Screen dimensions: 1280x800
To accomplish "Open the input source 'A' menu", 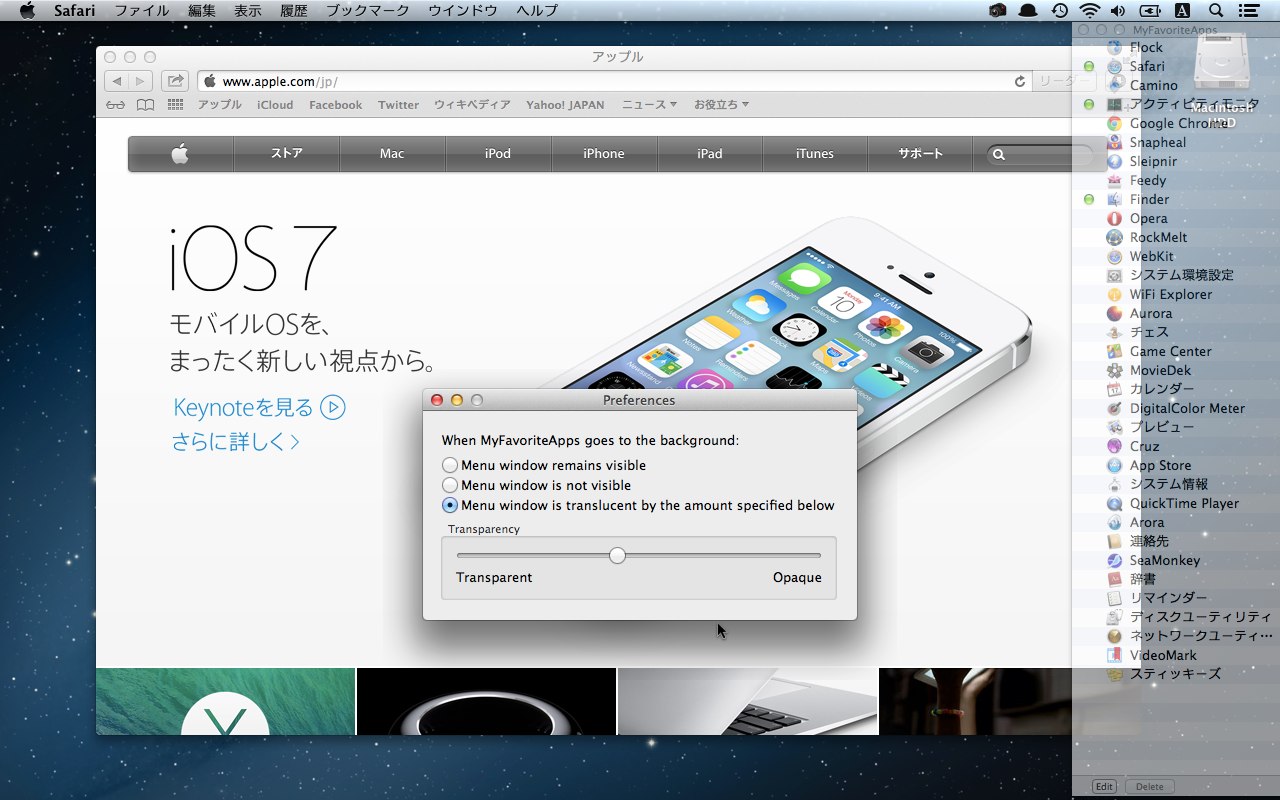I will (1182, 11).
